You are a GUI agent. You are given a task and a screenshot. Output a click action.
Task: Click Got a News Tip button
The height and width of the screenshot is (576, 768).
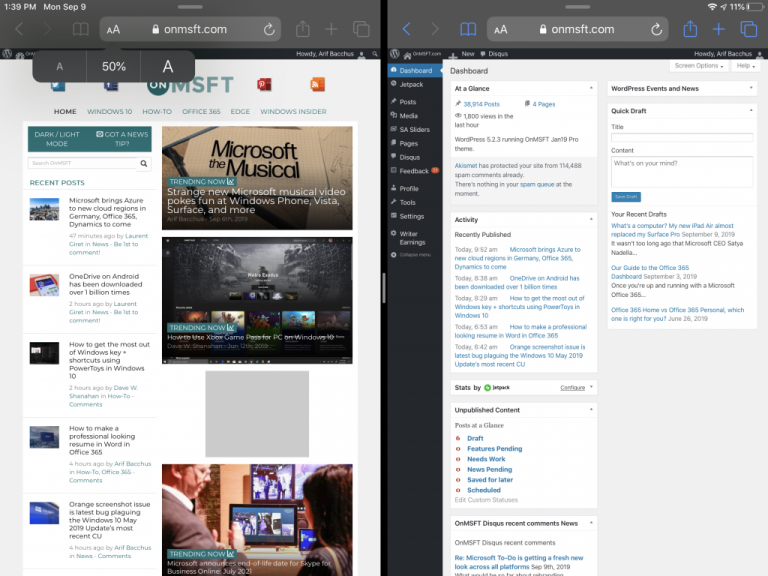pos(122,139)
